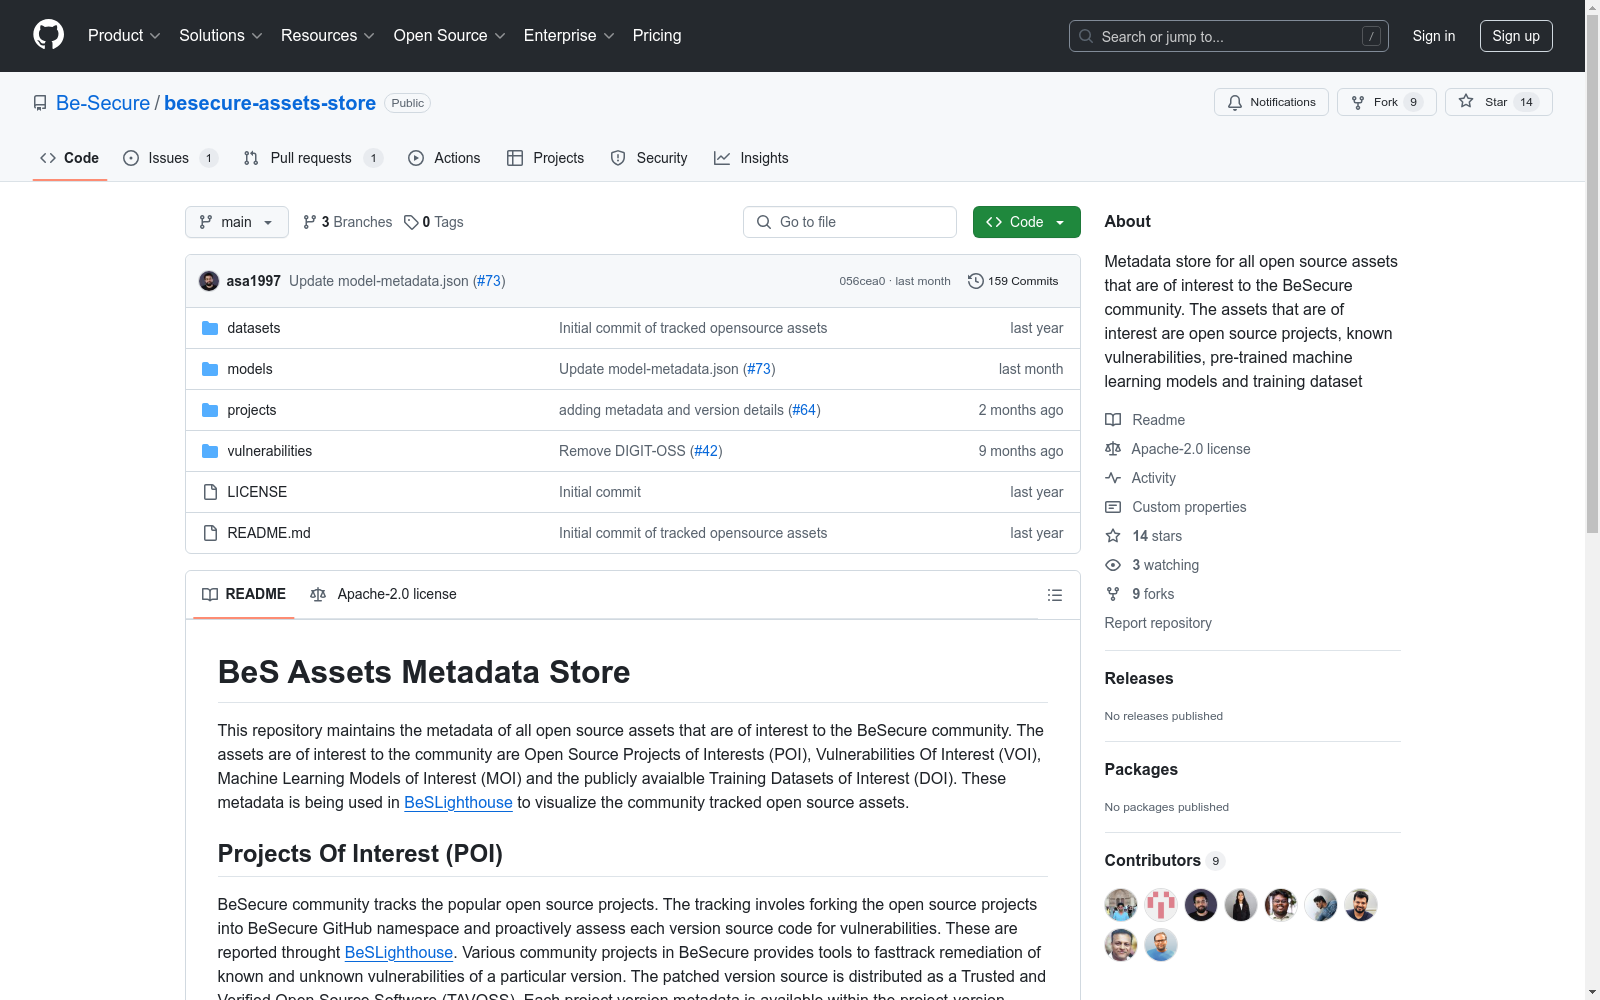Open the LICENSE file

click(257, 492)
